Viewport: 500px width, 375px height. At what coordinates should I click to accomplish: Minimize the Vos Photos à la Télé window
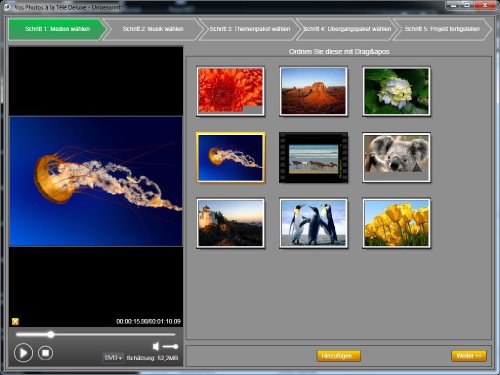(453, 5)
